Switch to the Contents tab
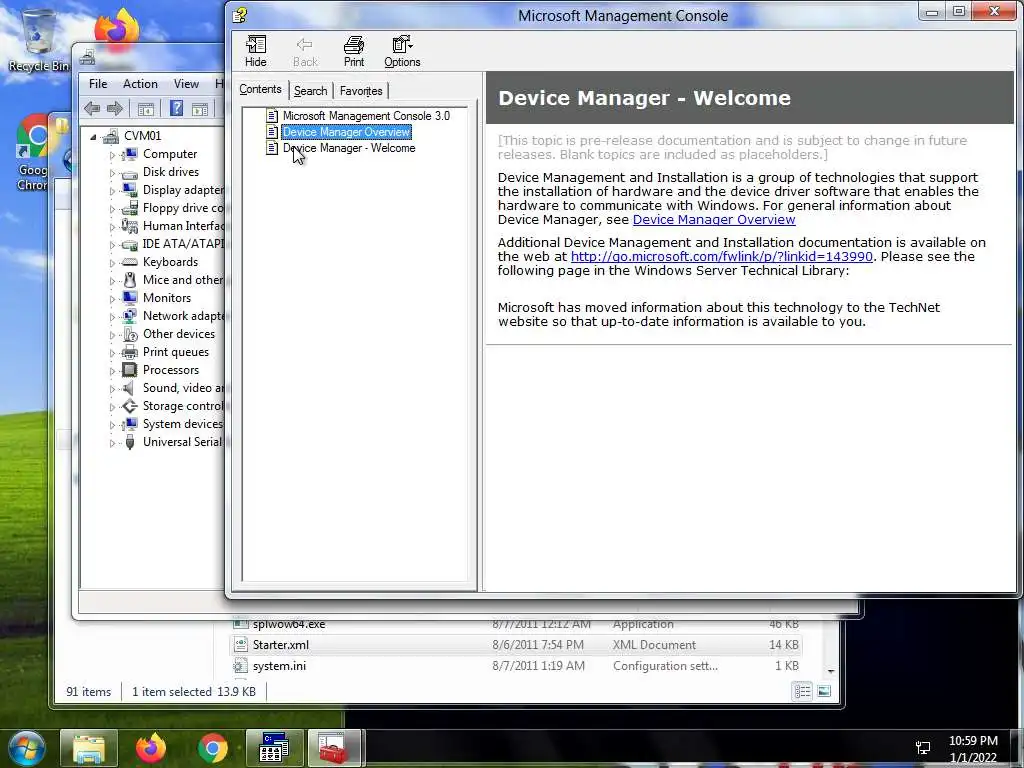 coord(260,89)
